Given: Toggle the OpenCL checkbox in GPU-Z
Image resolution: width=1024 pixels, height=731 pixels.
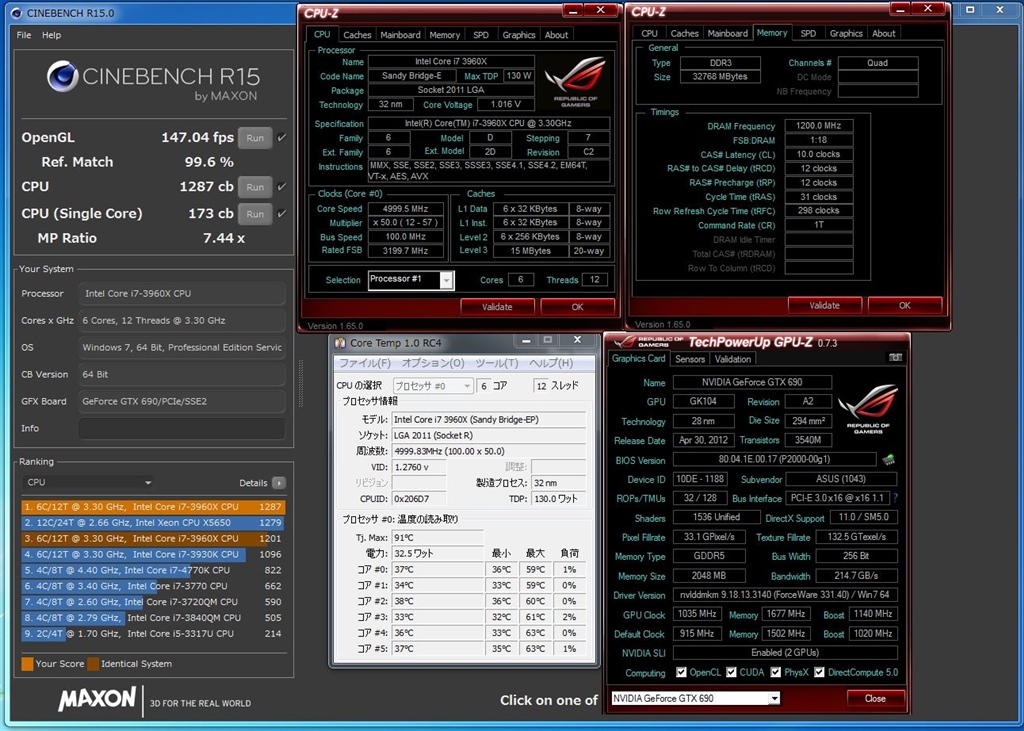Looking at the screenshot, I should tap(681, 672).
